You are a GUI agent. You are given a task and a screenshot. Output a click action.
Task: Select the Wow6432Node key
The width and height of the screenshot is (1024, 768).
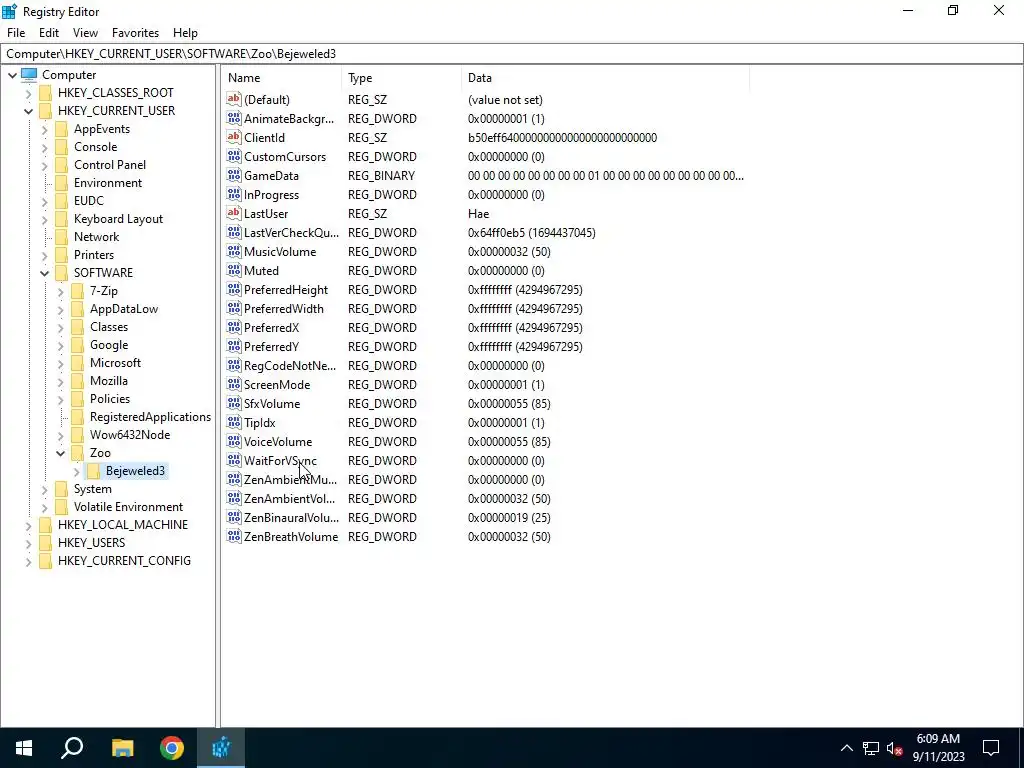pos(130,435)
